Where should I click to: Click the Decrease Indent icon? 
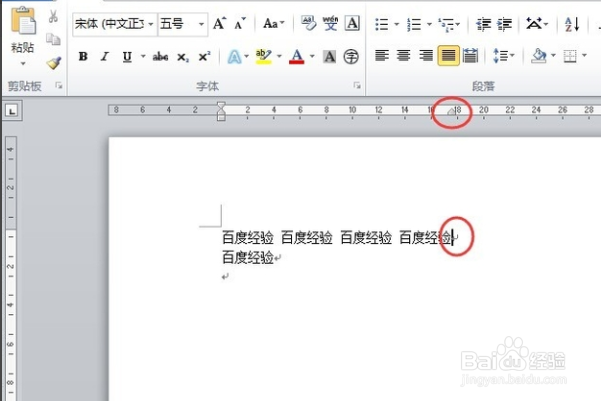click(483, 24)
